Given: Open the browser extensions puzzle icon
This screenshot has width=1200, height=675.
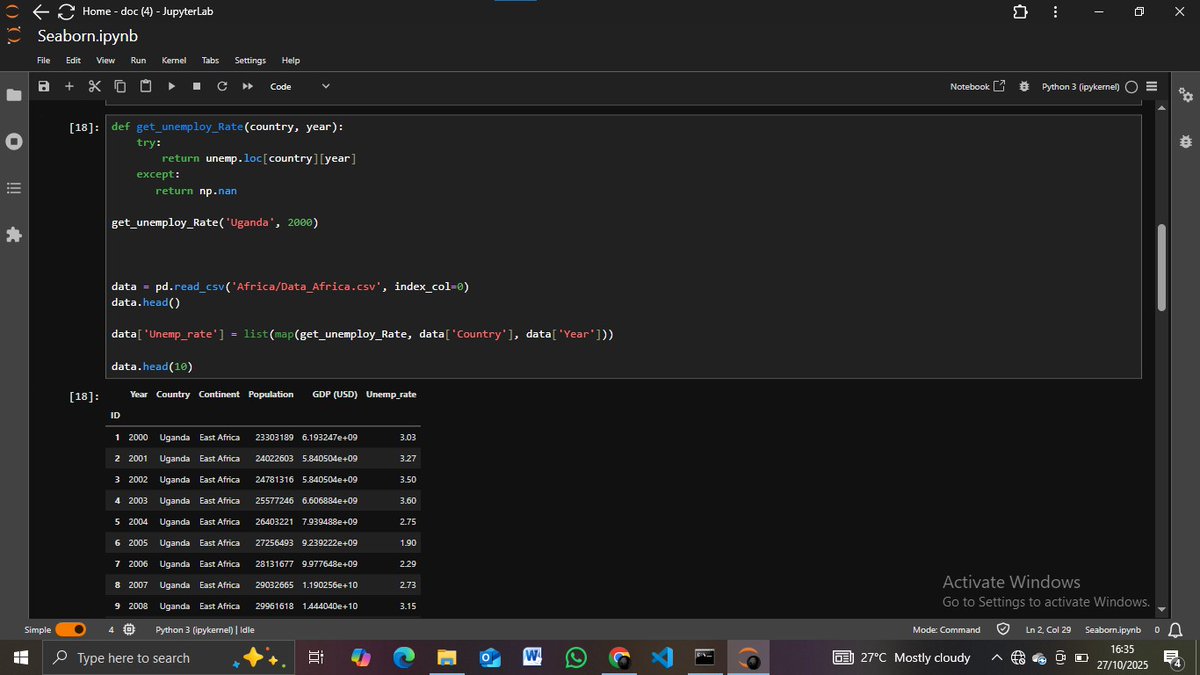Looking at the screenshot, I should click(x=1020, y=12).
